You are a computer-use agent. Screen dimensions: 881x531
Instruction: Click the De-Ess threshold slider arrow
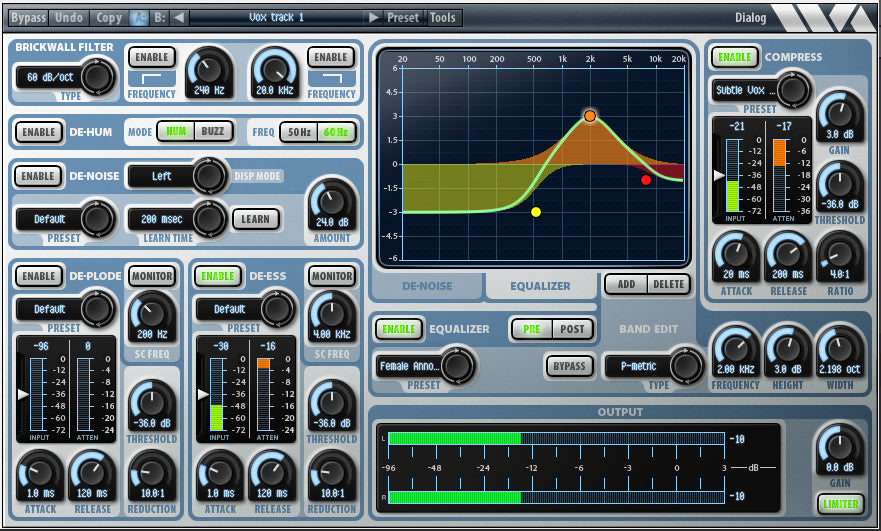click(204, 394)
